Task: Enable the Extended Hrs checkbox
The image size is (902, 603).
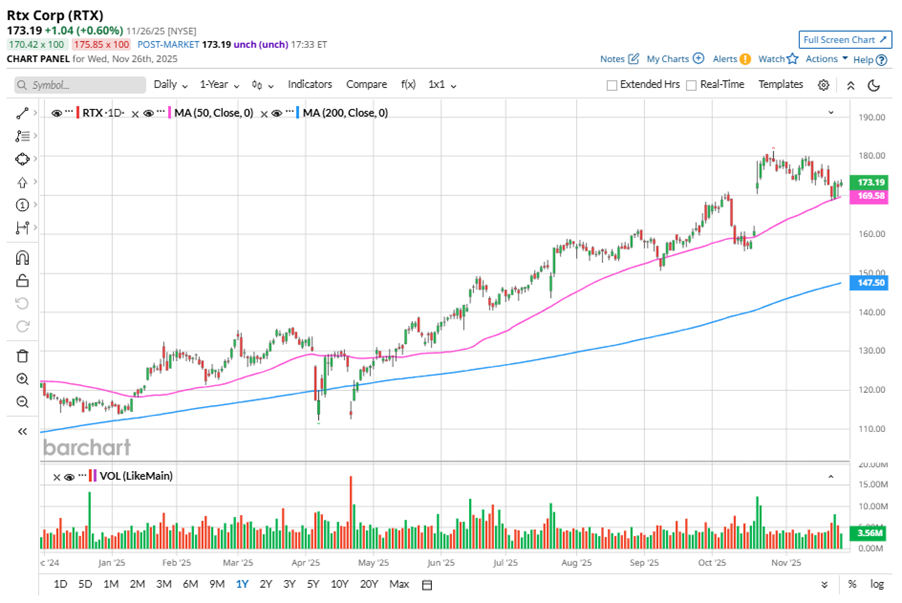Action: click(x=612, y=85)
